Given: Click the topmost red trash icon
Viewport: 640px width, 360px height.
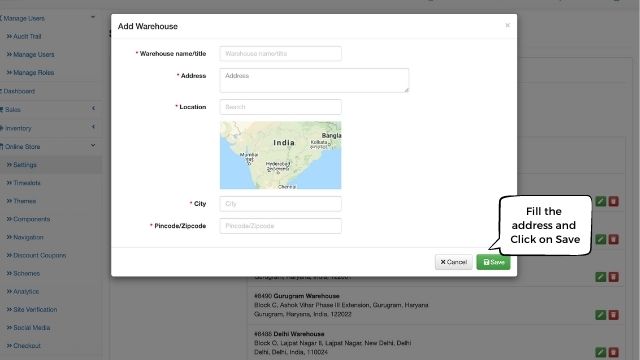Looking at the screenshot, I should [x=613, y=201].
